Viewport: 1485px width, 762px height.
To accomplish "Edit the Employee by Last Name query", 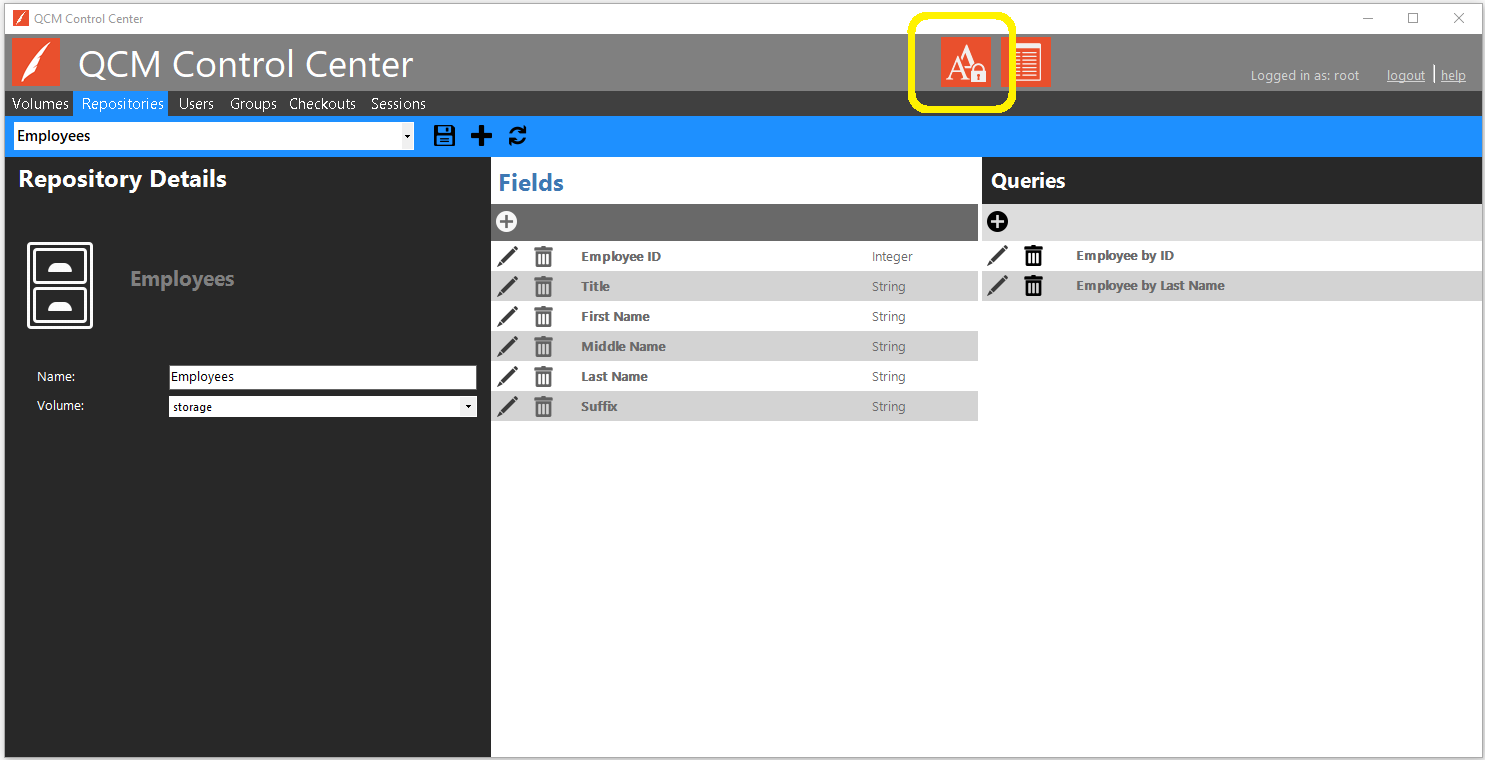I will [x=997, y=286].
